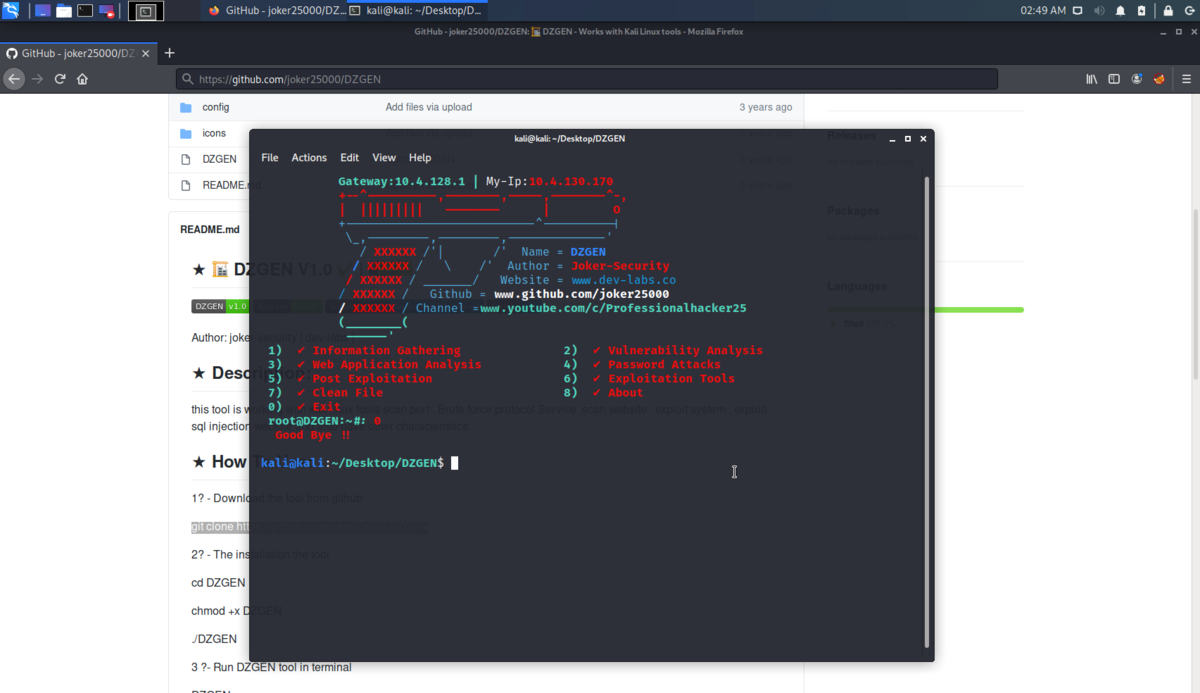Image resolution: width=1200 pixels, height=693 pixels.
Task: Open the 'Add files via upload' commit for config
Action: (x=429, y=107)
